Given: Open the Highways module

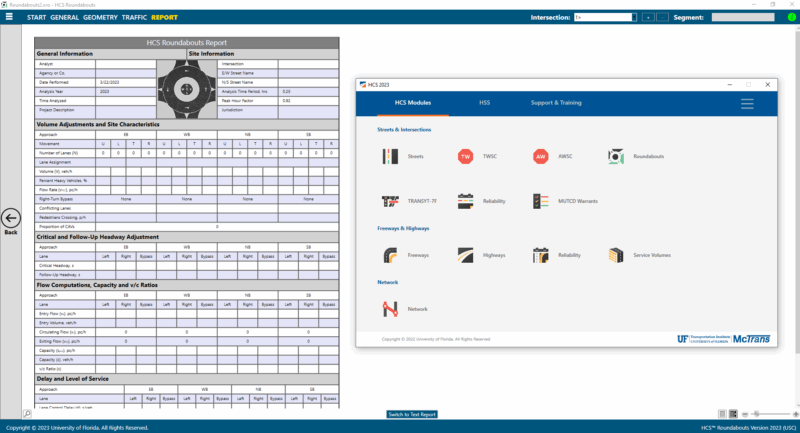Looking at the screenshot, I should pyautogui.click(x=465, y=255).
